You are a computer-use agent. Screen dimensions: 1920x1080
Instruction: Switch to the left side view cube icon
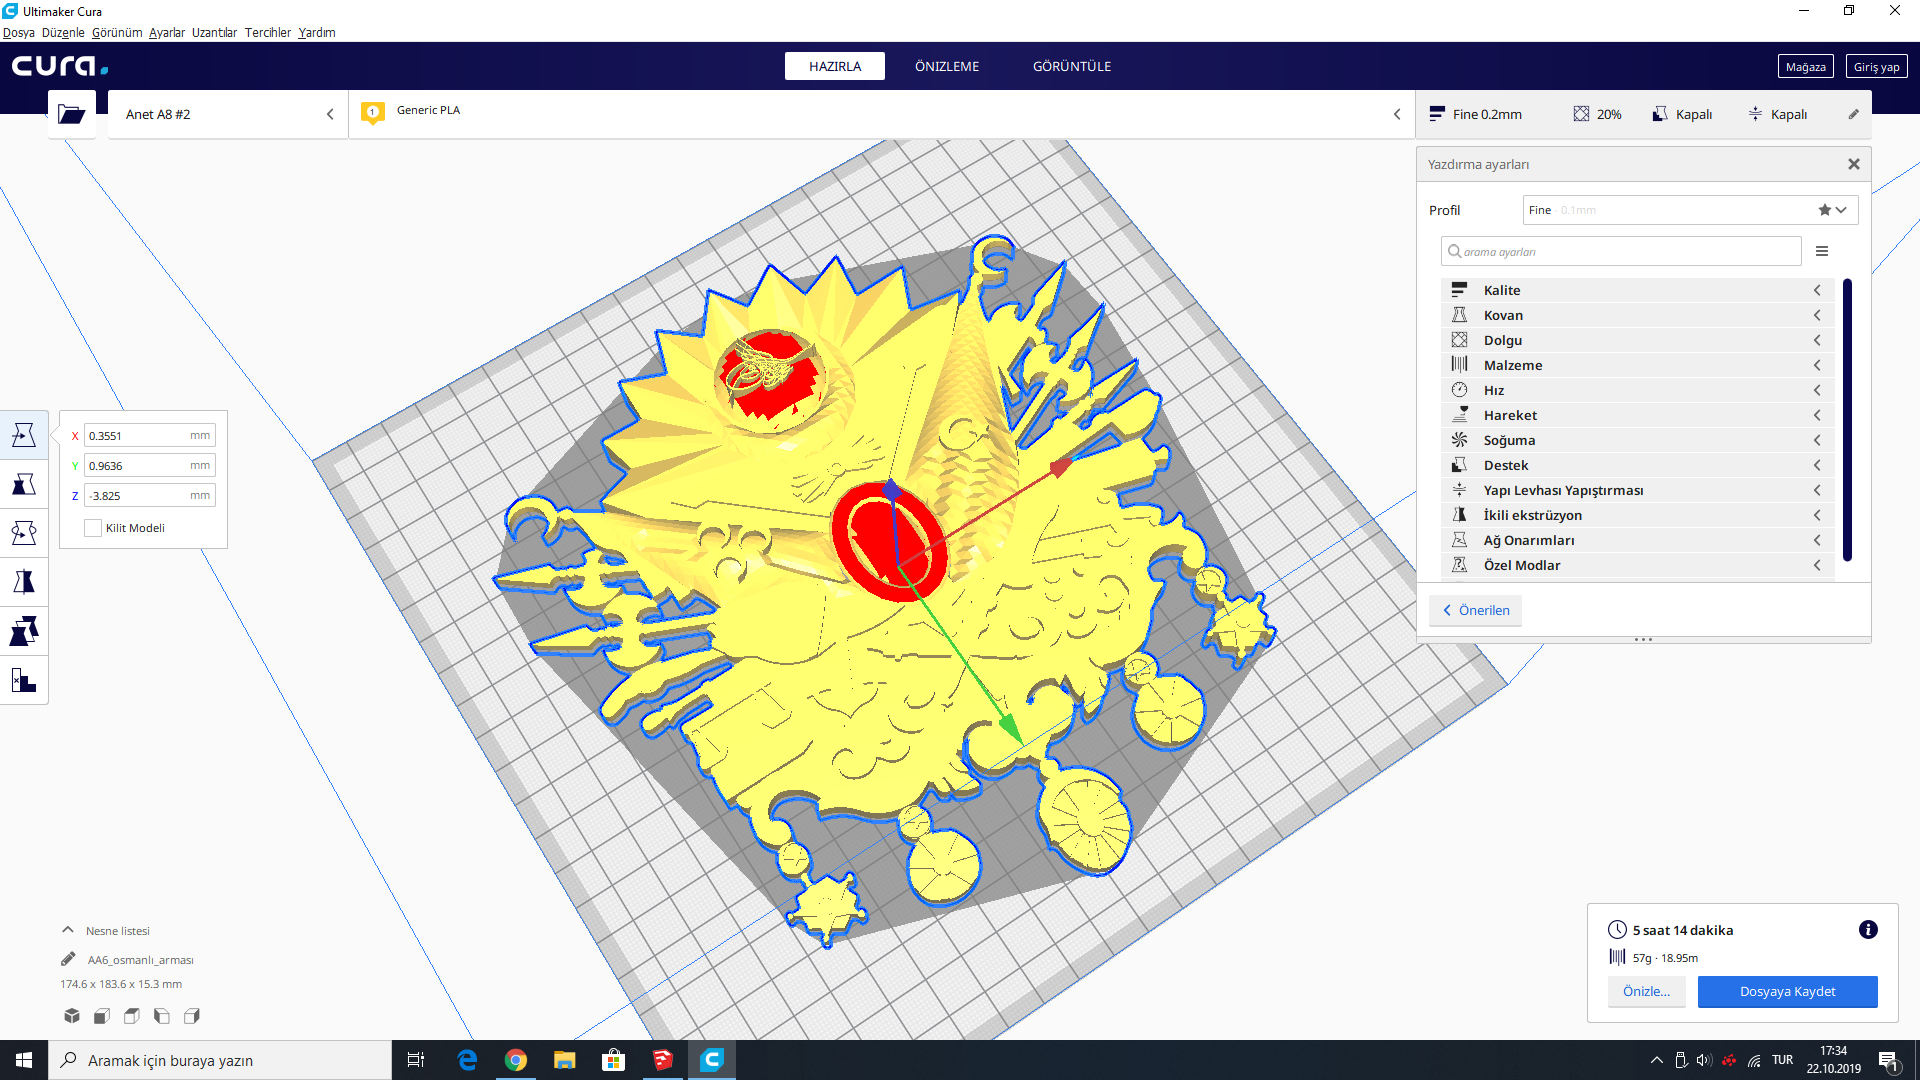162,1016
